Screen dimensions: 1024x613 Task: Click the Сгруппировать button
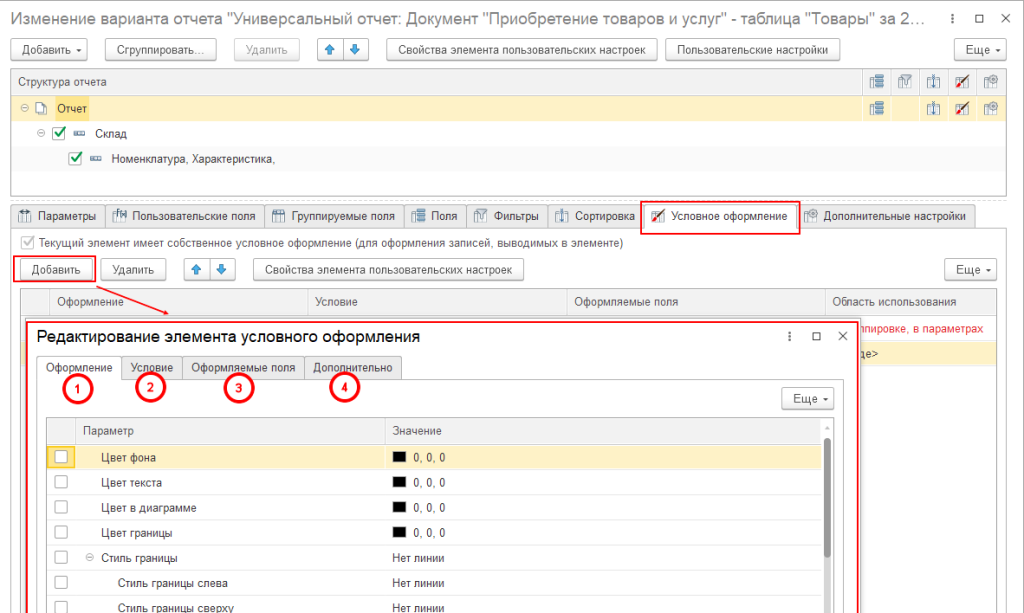(x=160, y=50)
